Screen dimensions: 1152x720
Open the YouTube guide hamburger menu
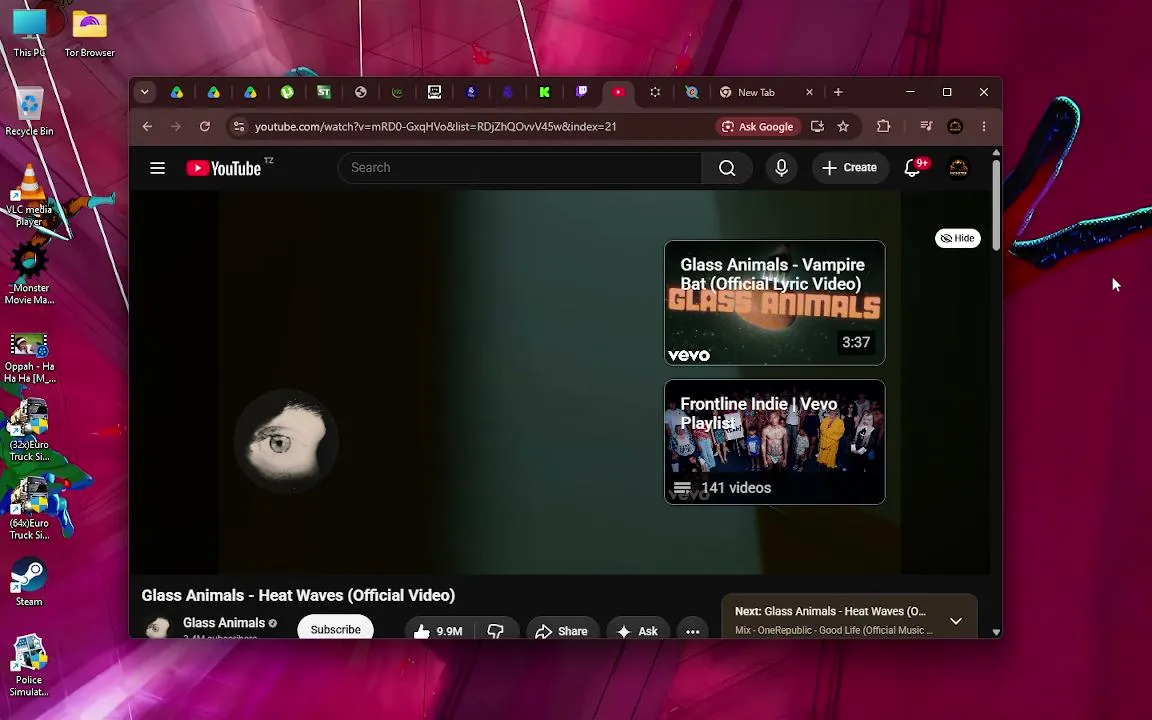tap(157, 168)
